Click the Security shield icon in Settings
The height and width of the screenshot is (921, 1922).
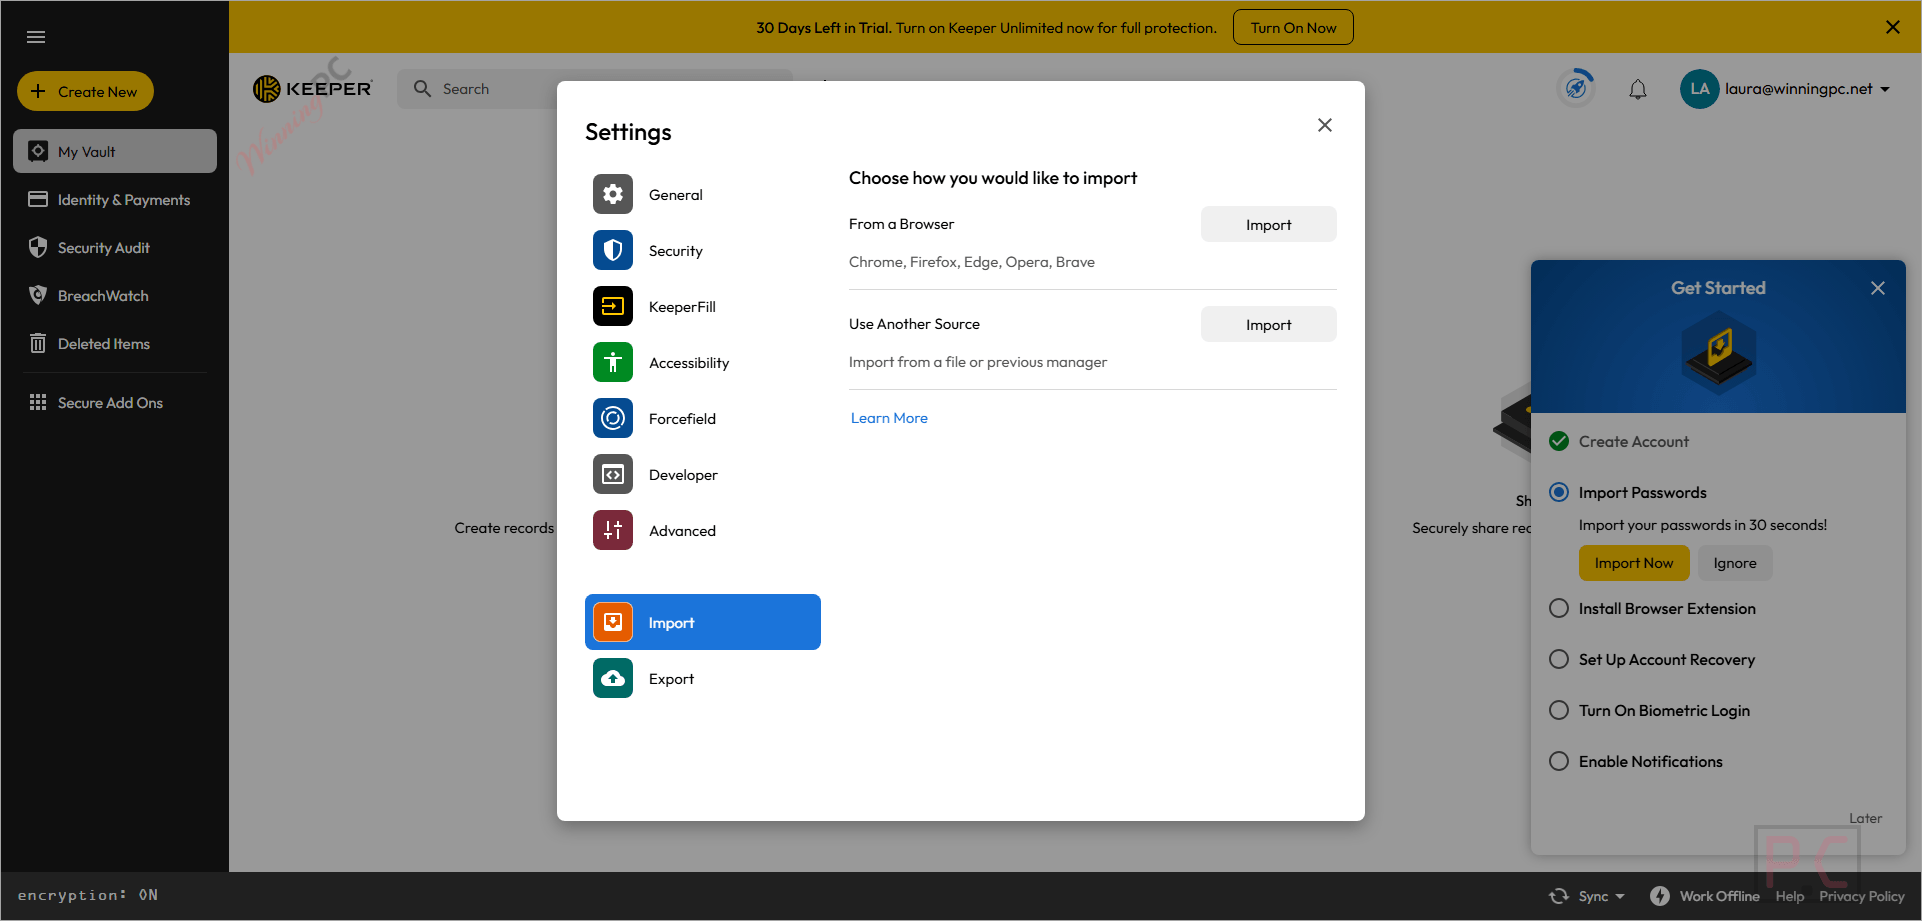point(613,250)
